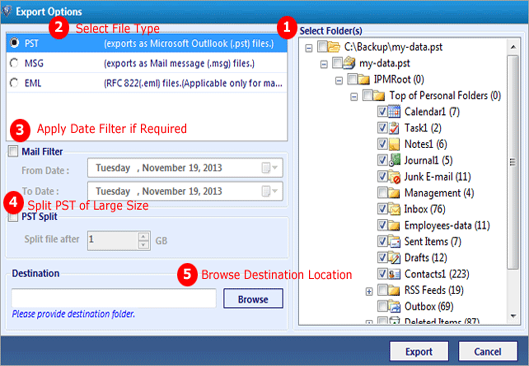Collapse the Top of Personal Folders node

tap(354, 97)
